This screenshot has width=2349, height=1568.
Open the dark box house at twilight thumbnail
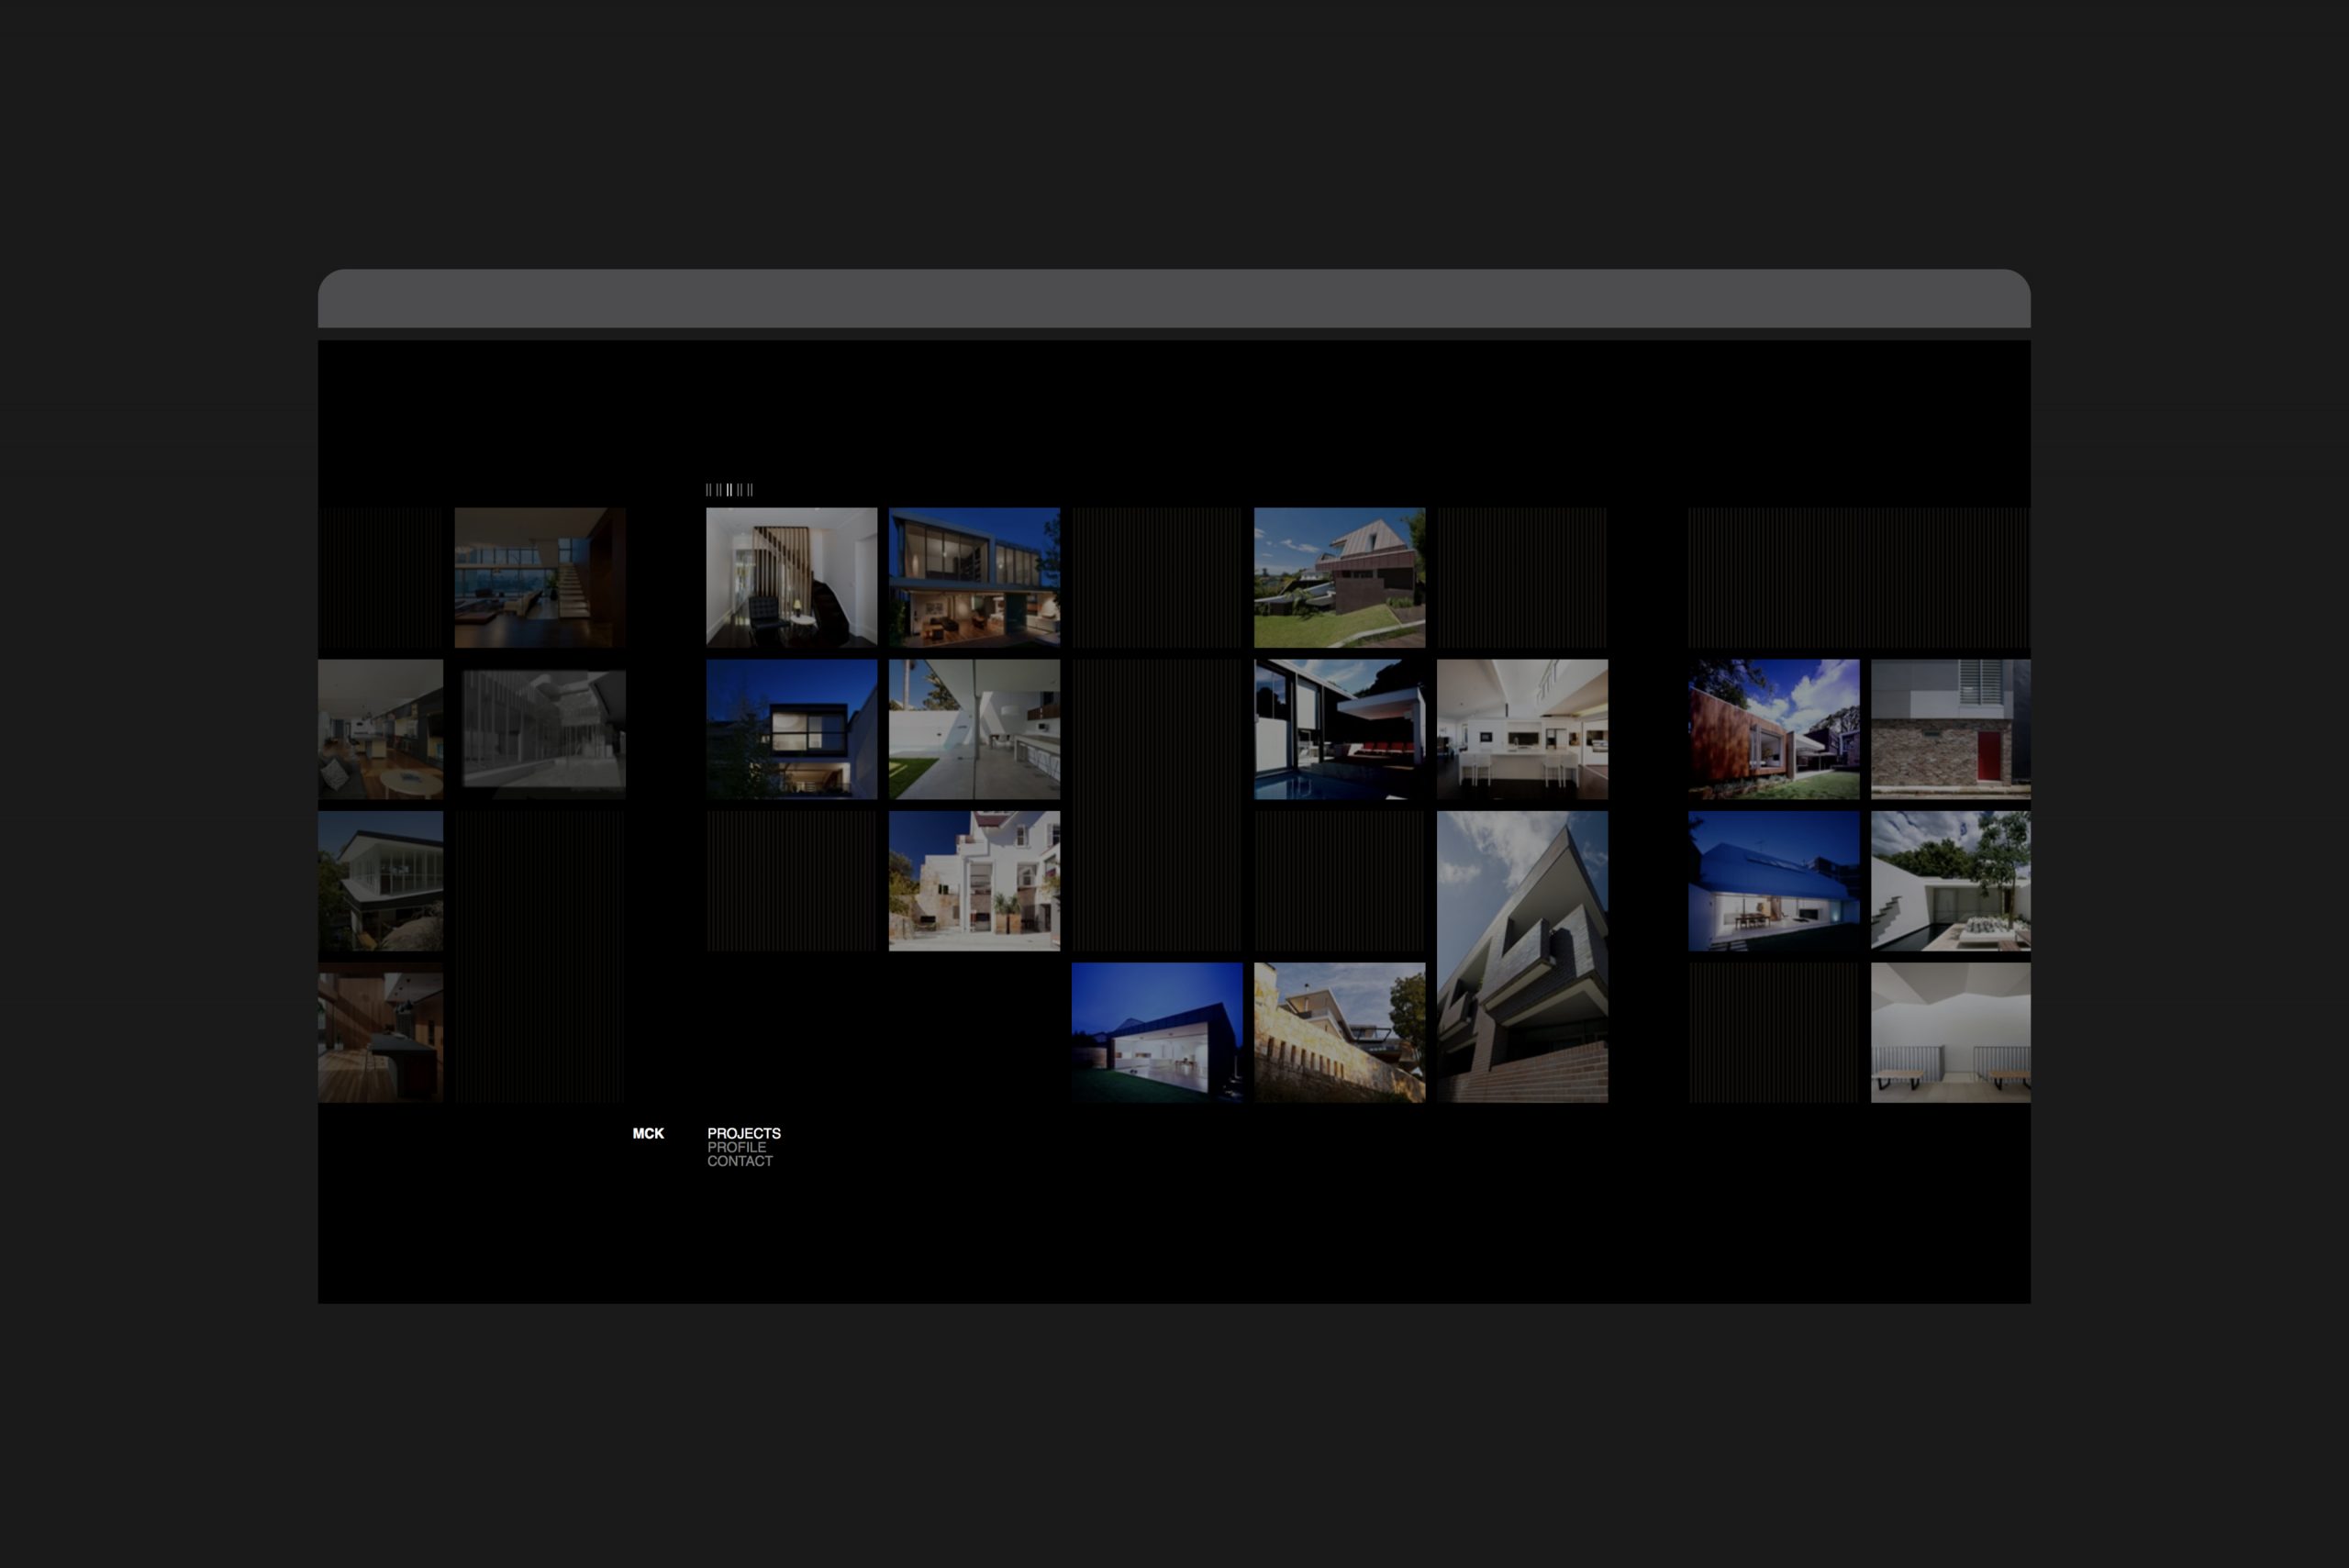point(791,729)
